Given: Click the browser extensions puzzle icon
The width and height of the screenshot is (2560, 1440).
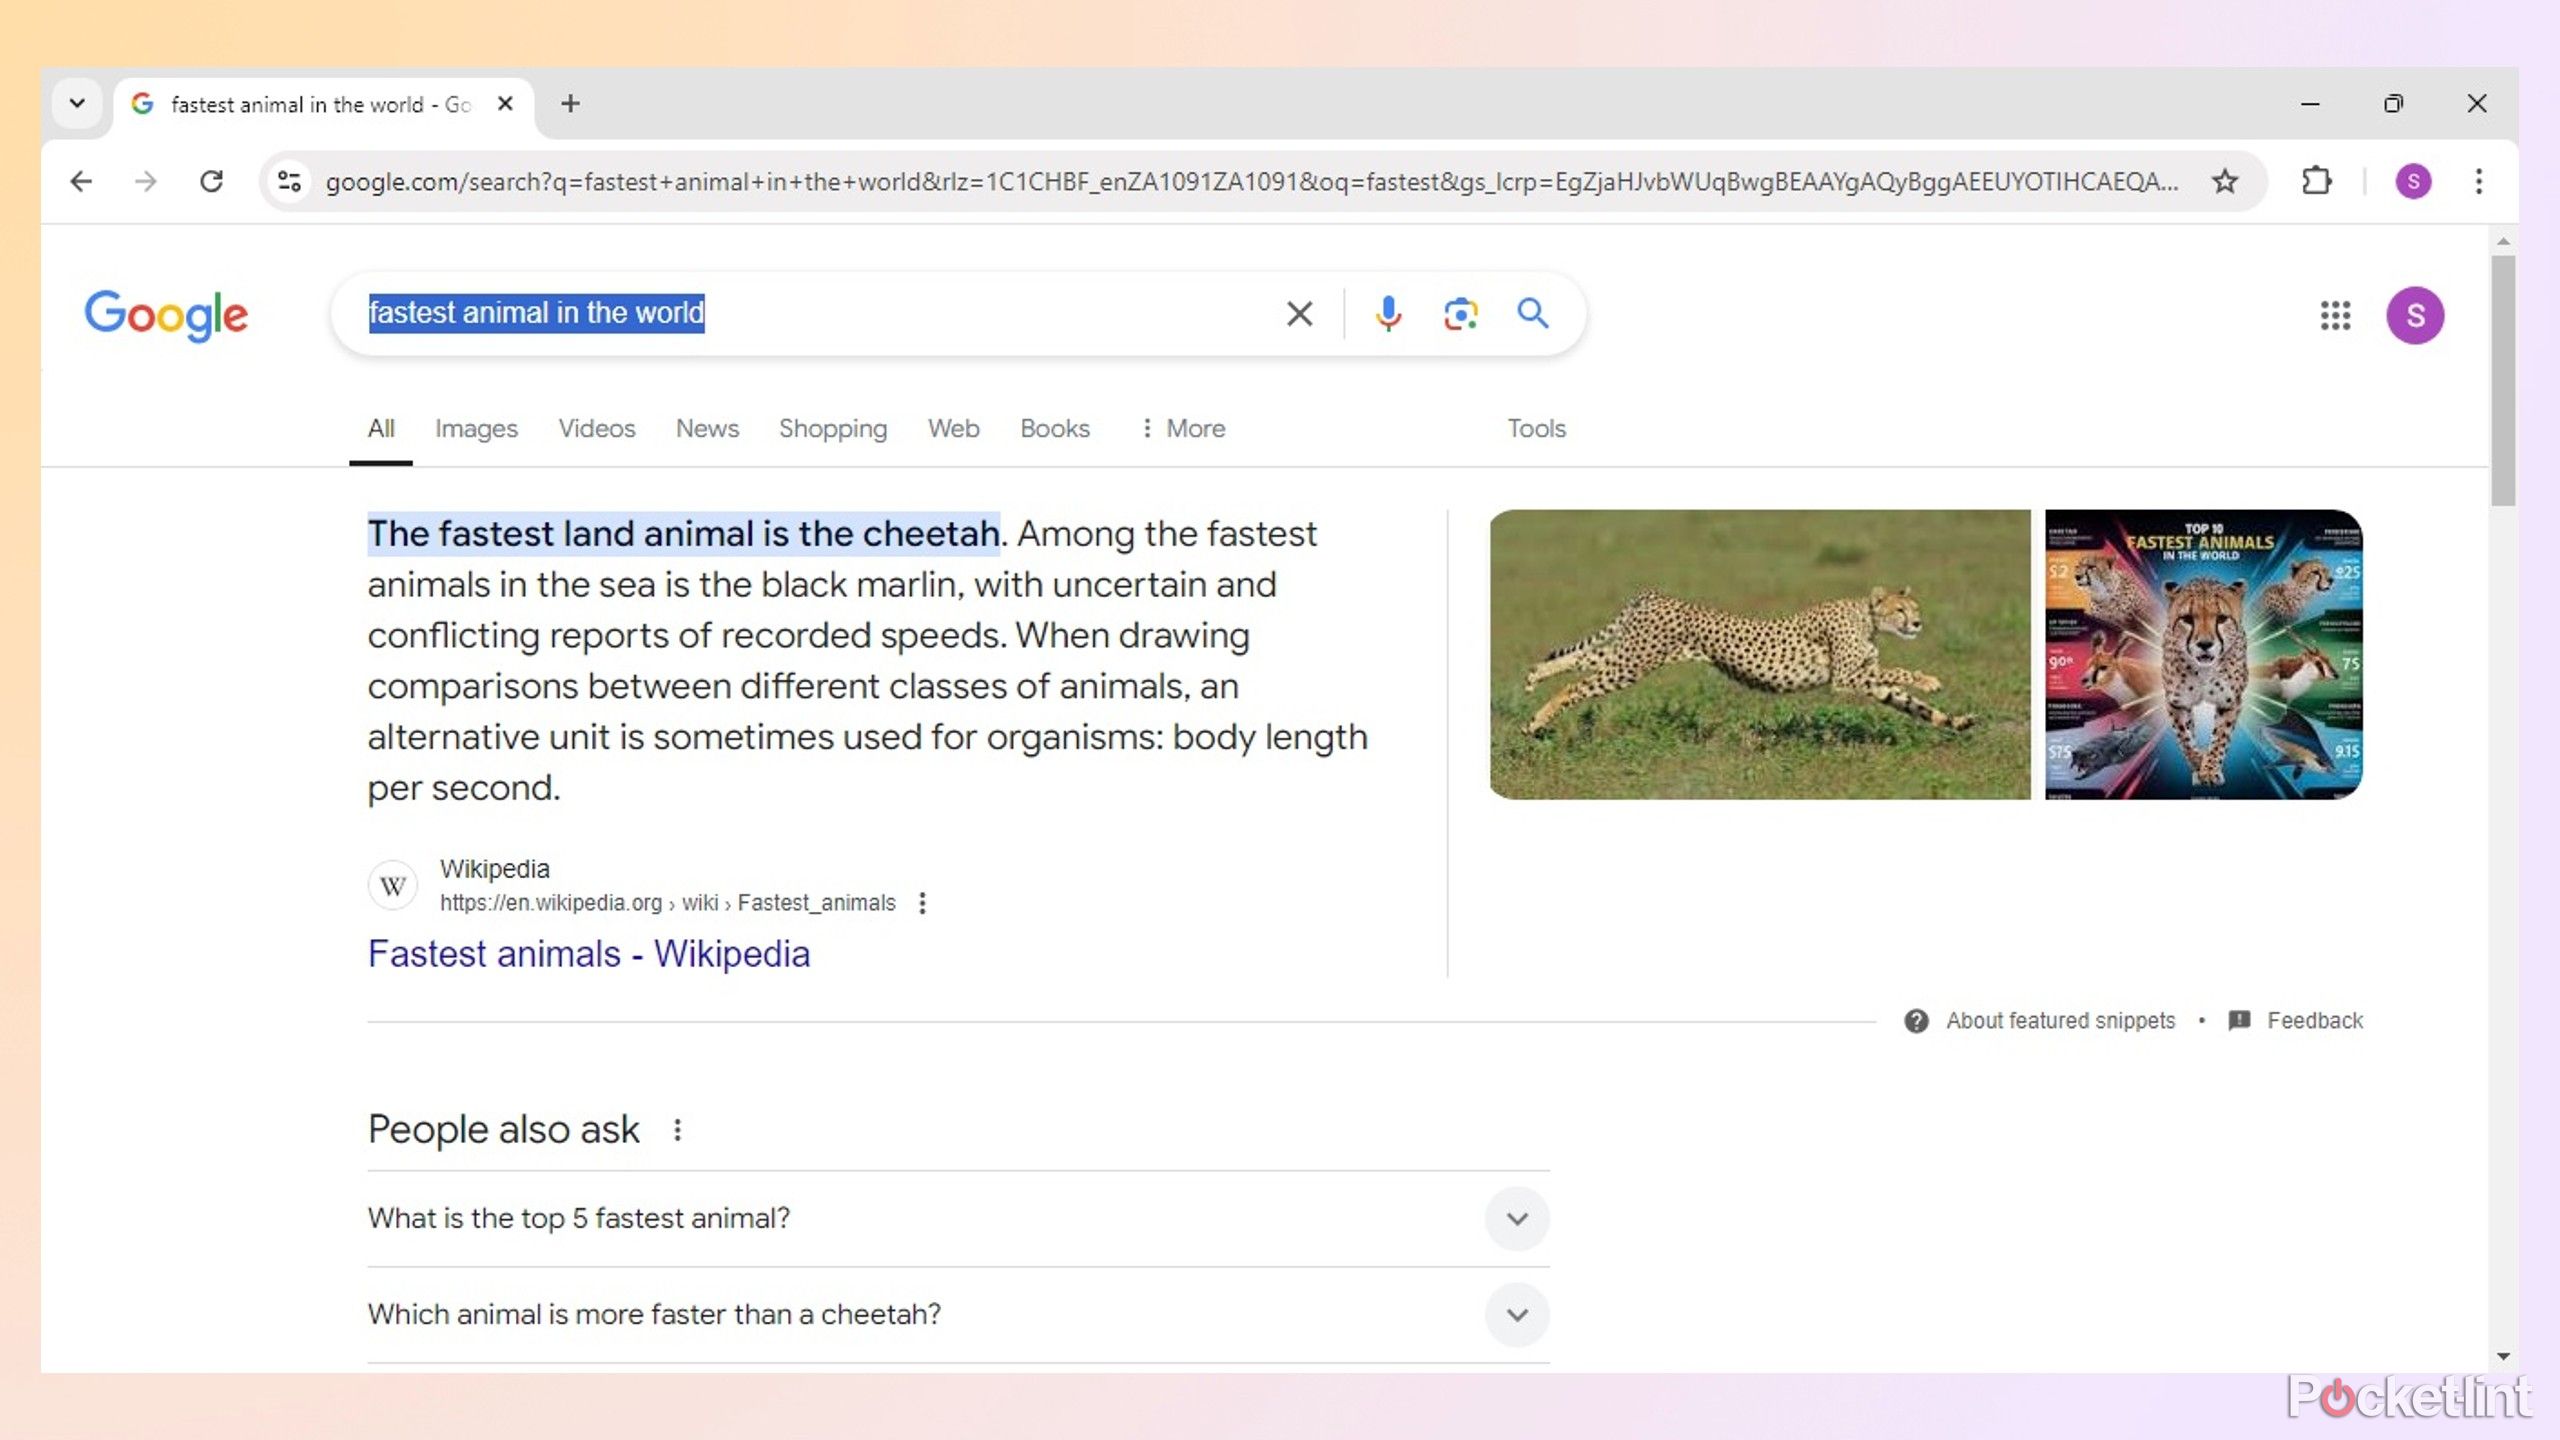Looking at the screenshot, I should click(x=2316, y=181).
